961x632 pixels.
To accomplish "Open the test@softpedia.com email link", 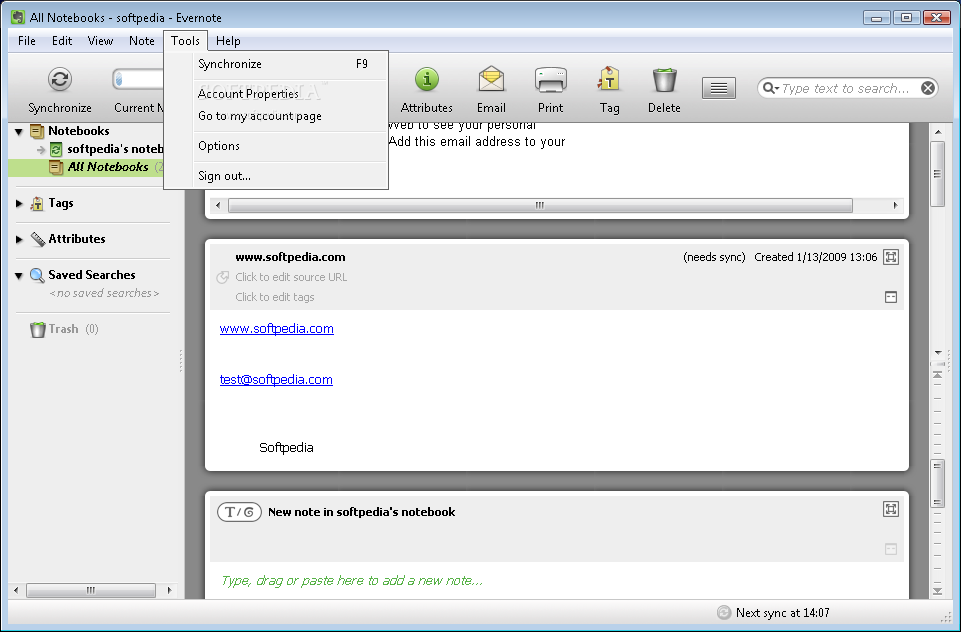I will coord(276,379).
